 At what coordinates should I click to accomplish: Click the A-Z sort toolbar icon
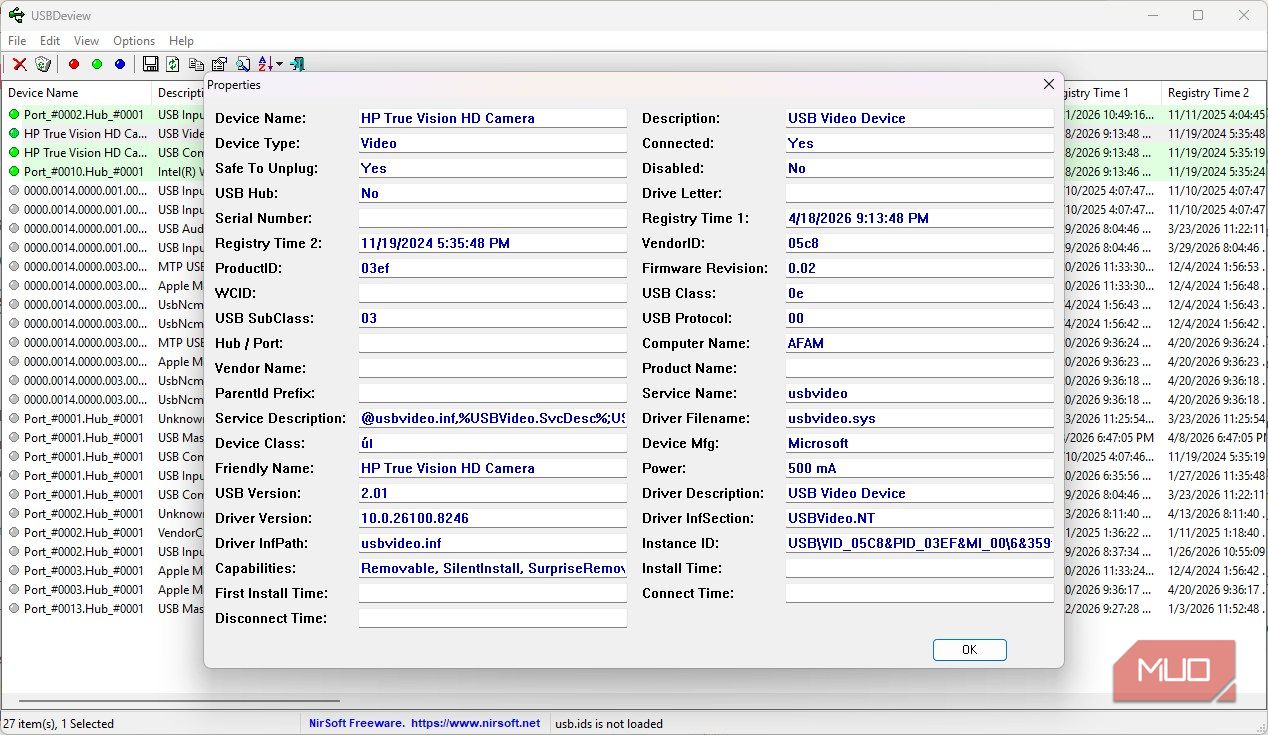click(265, 64)
